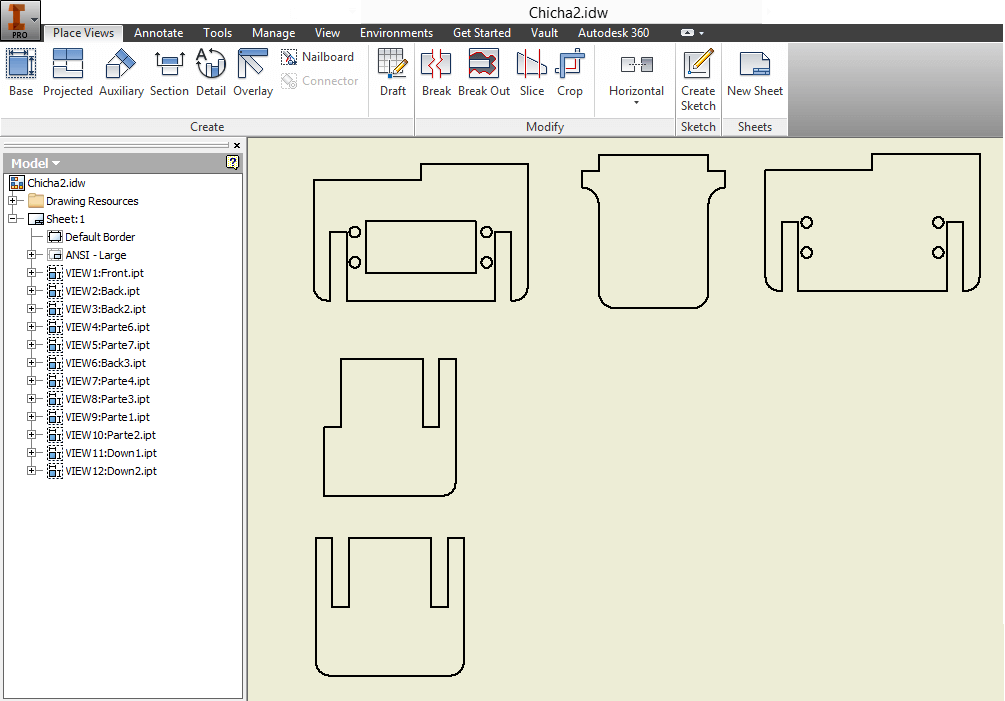1005x701 pixels.
Task: Open Create Sketch tool
Action: pos(698,80)
